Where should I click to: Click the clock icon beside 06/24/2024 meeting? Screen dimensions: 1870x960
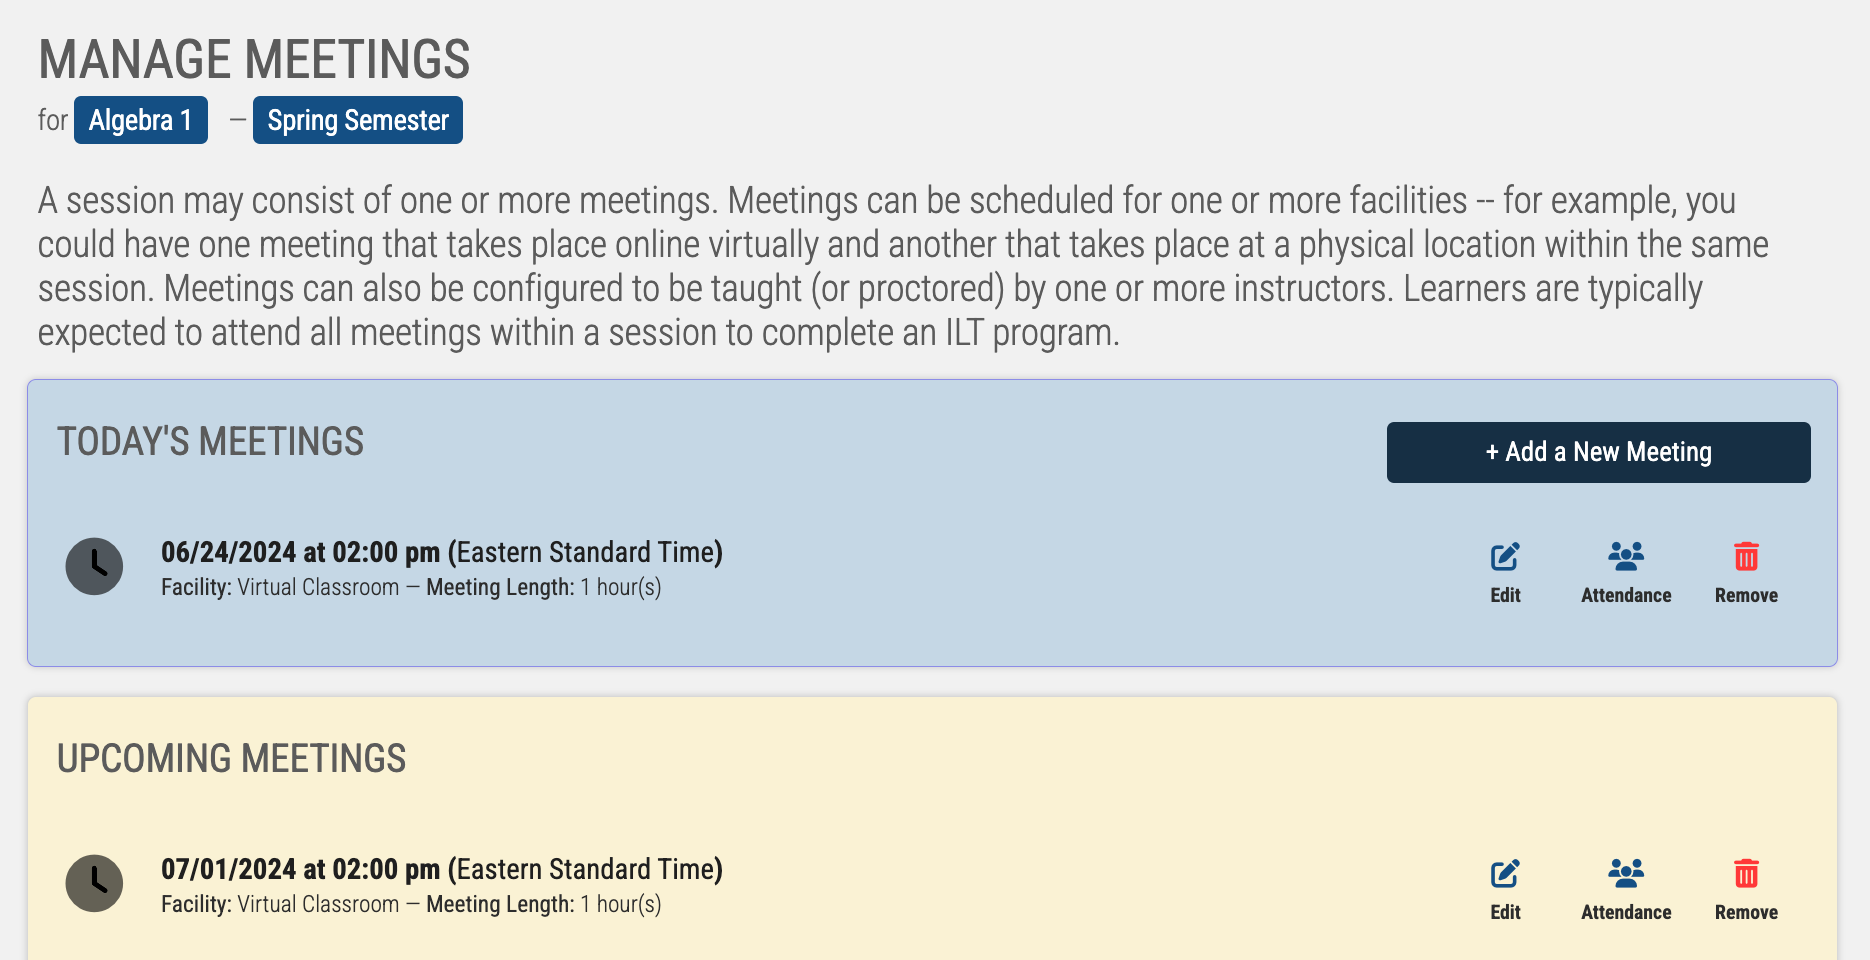coord(94,566)
